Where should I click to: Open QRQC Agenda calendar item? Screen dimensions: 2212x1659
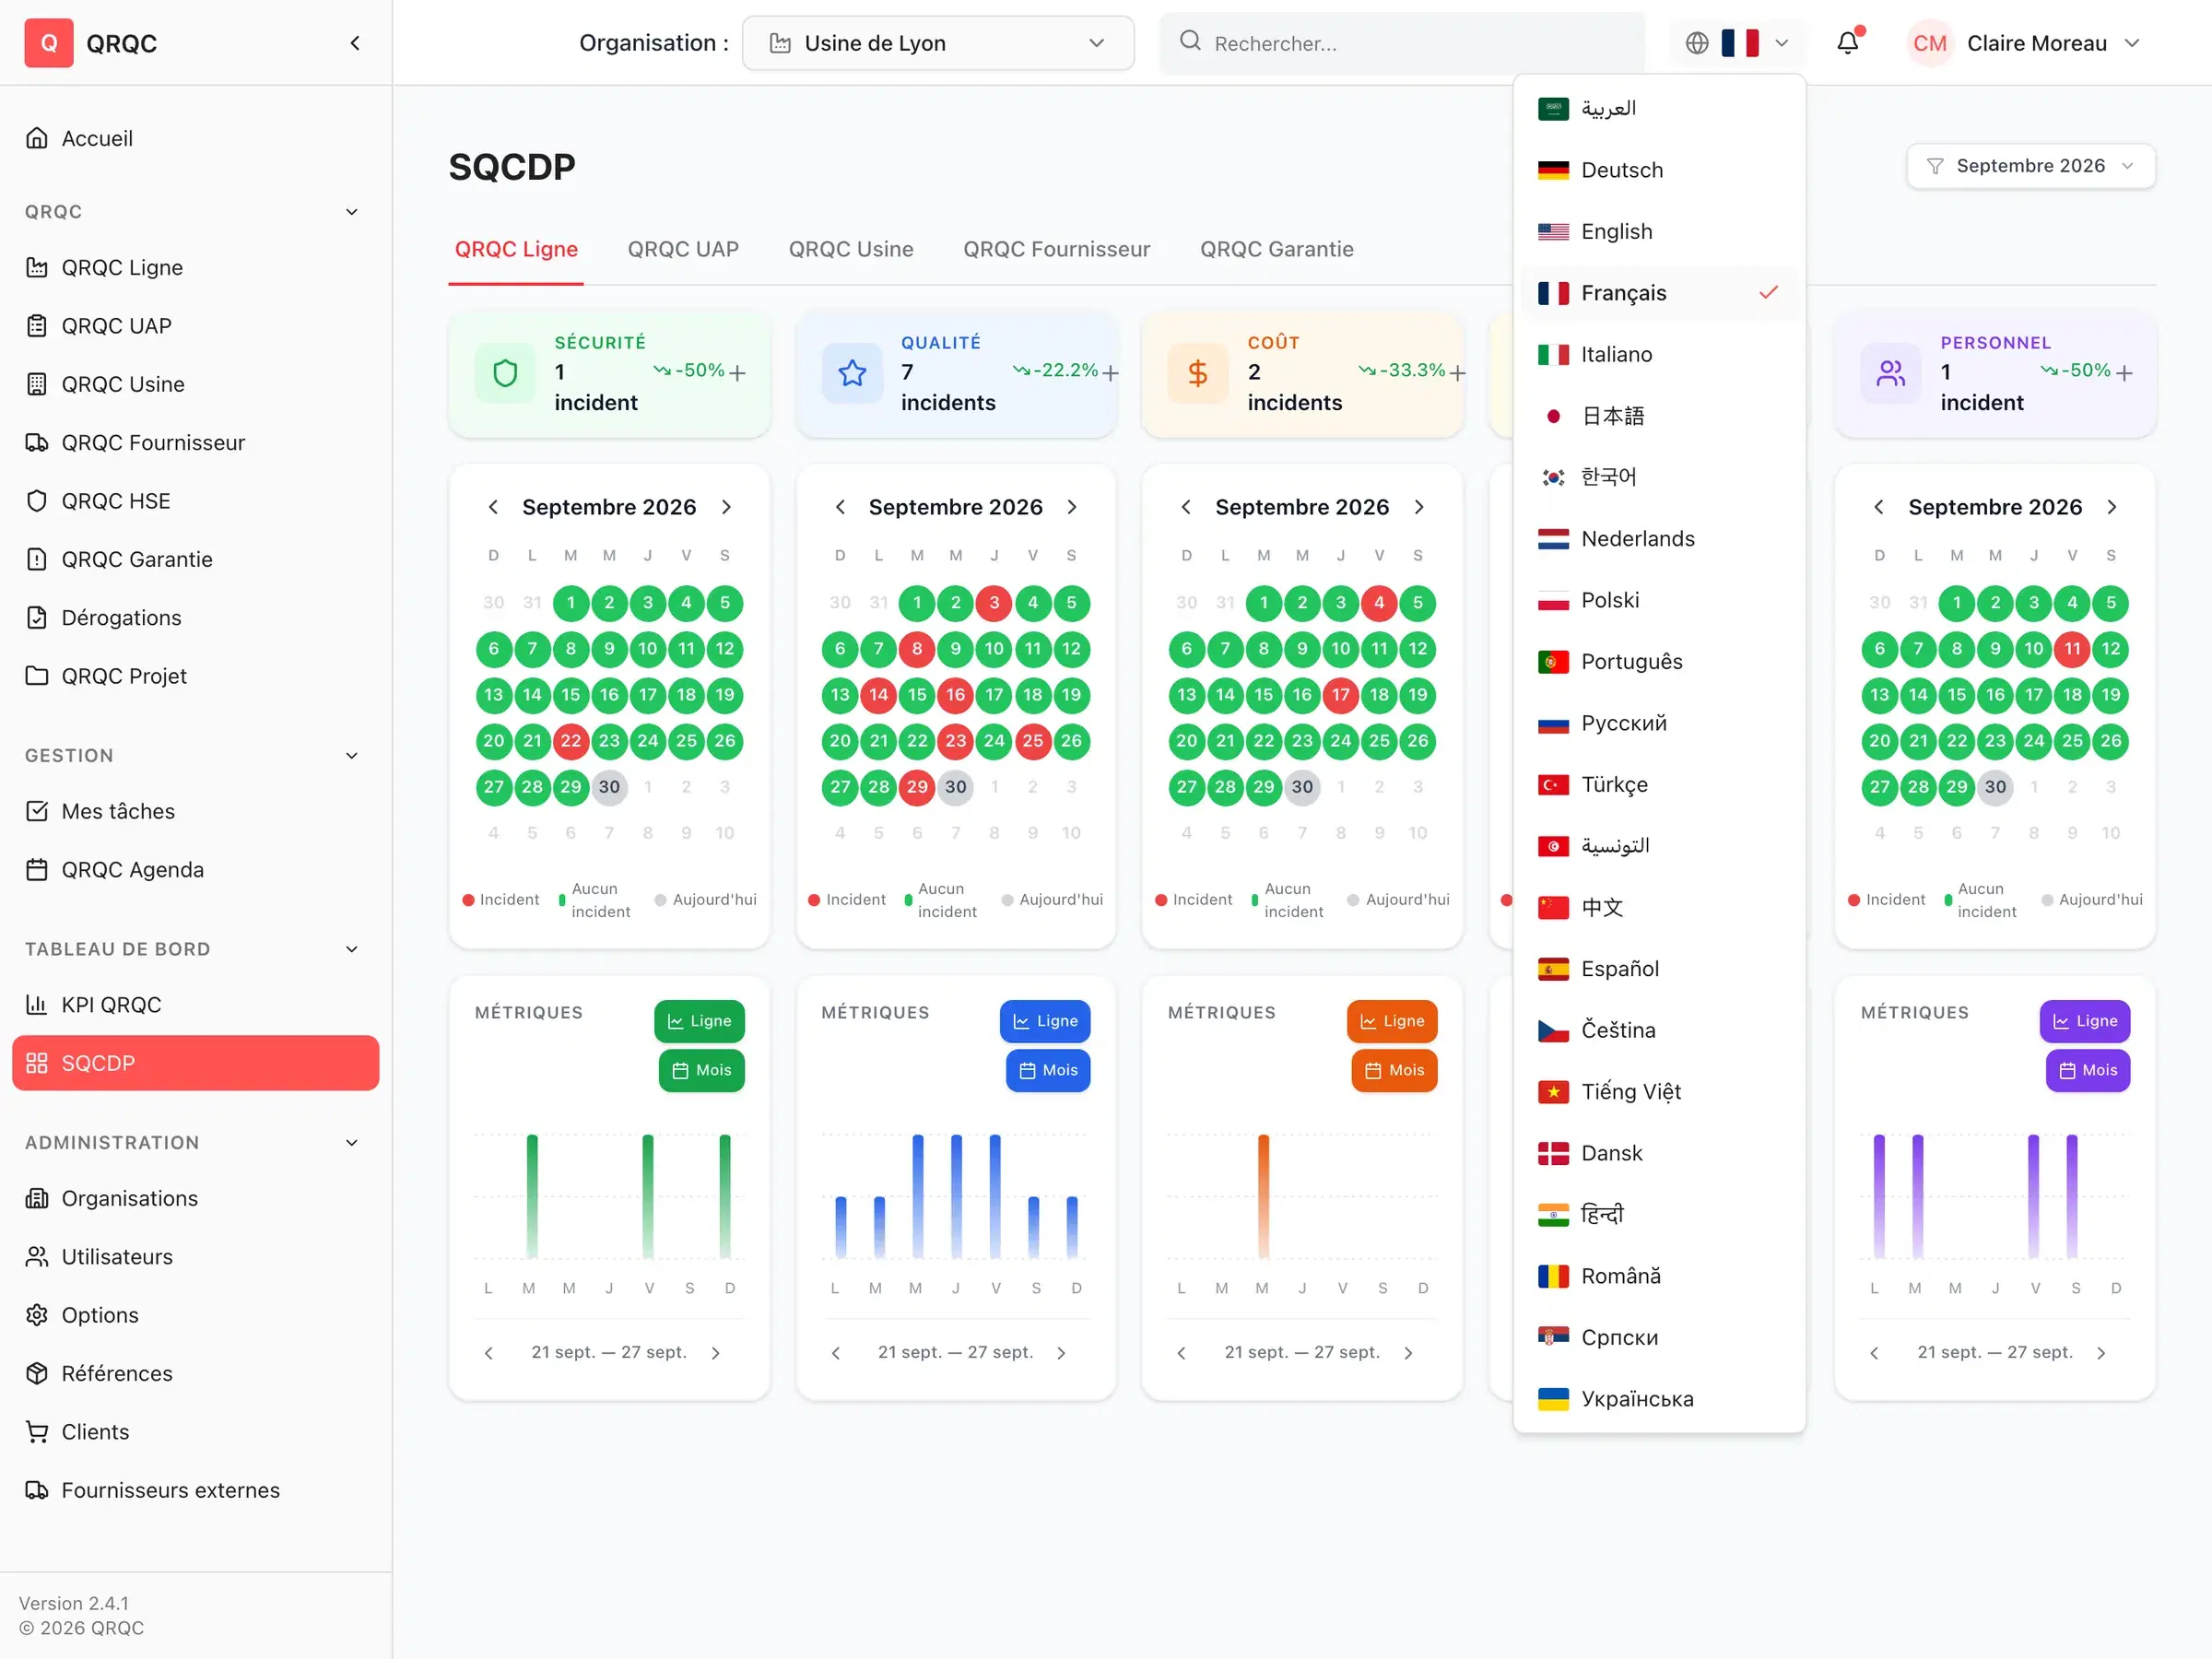[x=196, y=870]
